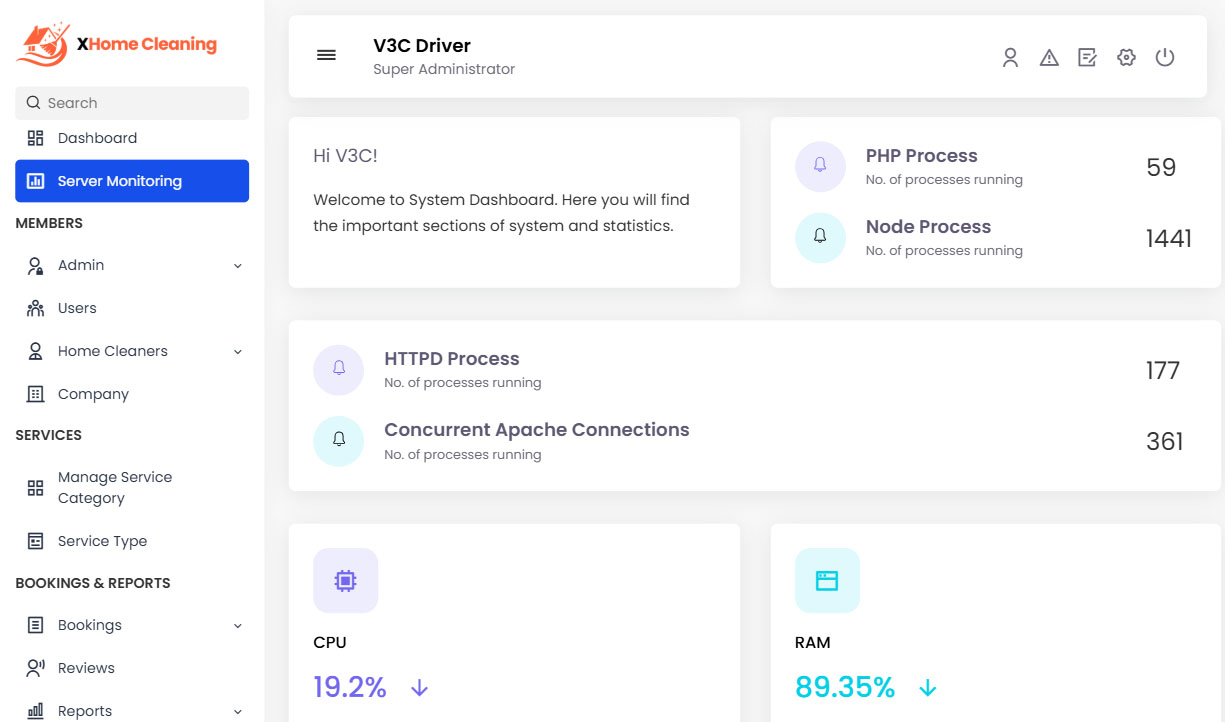The image size is (1225, 722).
Task: Click the bell icon beside PHP Process
Action: point(820,166)
